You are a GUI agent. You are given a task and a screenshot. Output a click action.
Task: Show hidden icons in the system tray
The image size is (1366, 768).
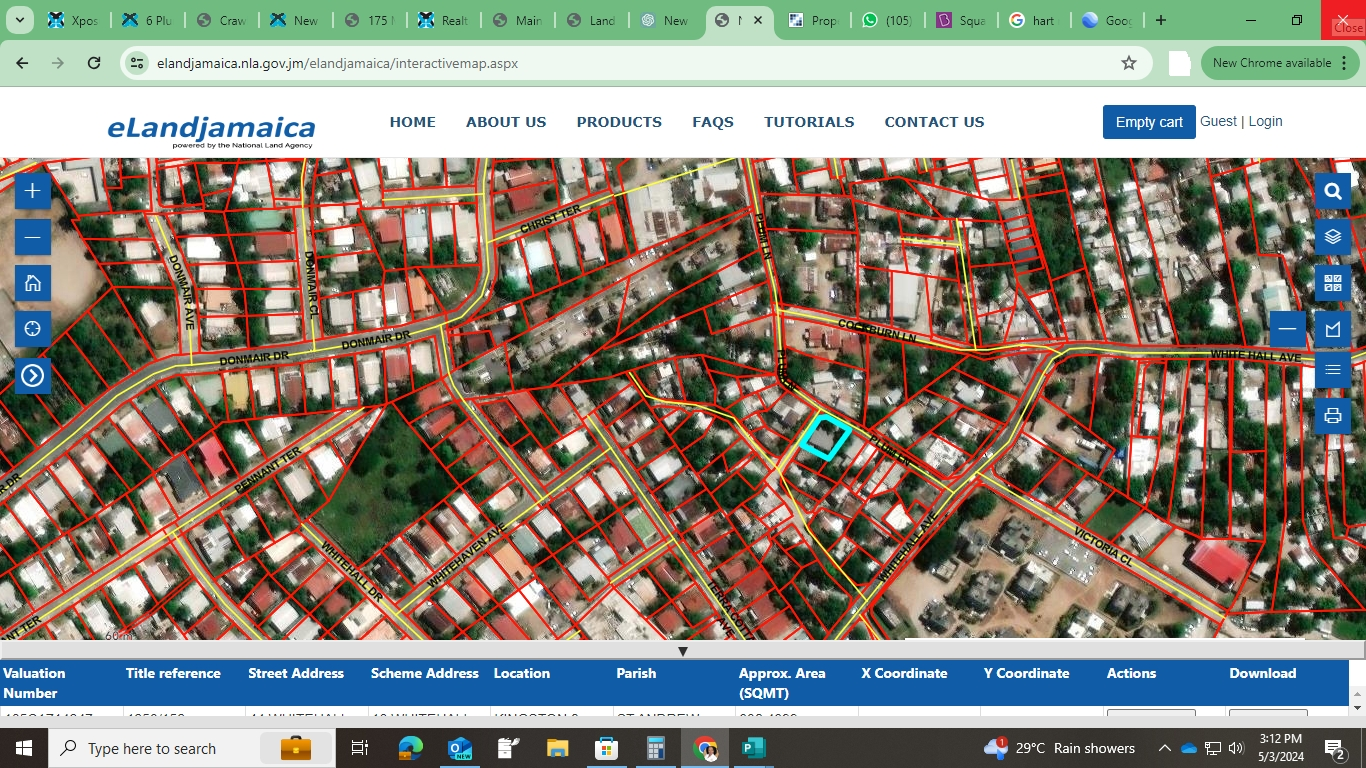(1164, 748)
